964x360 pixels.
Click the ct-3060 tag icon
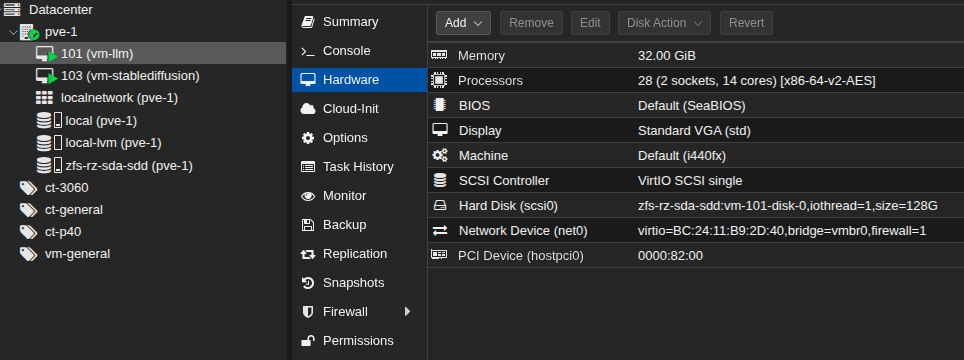click(28, 188)
